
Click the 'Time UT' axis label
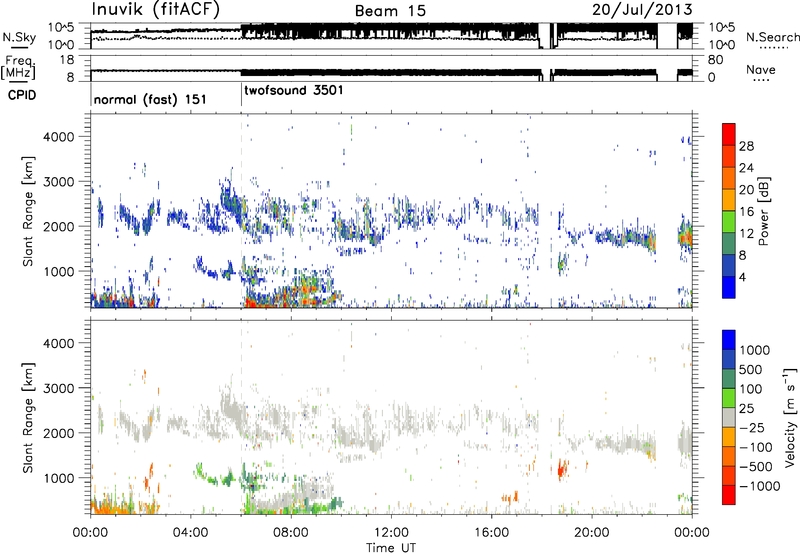(391, 548)
